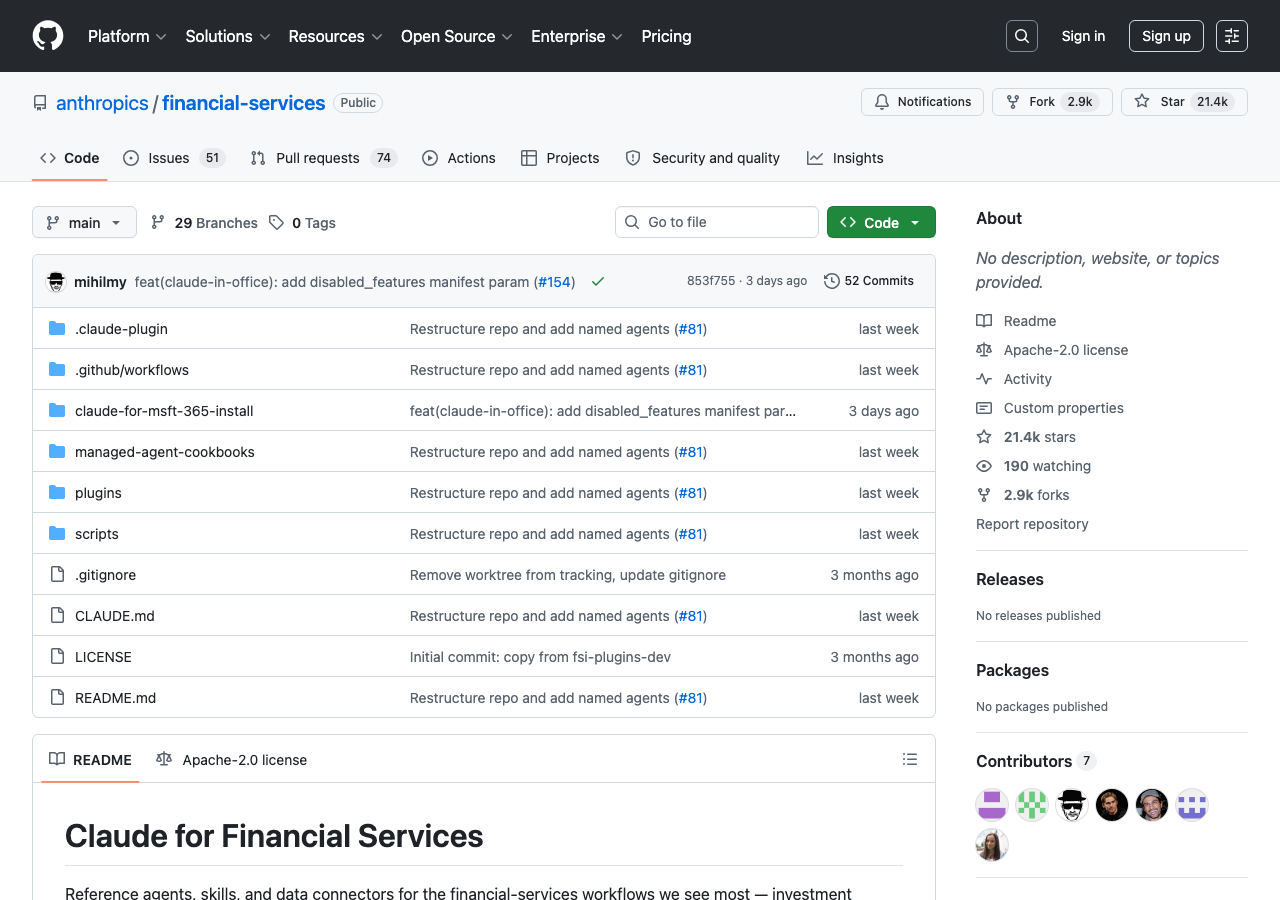The width and height of the screenshot is (1280, 900).
Task: Click the scripts folder icon
Action: click(x=57, y=534)
